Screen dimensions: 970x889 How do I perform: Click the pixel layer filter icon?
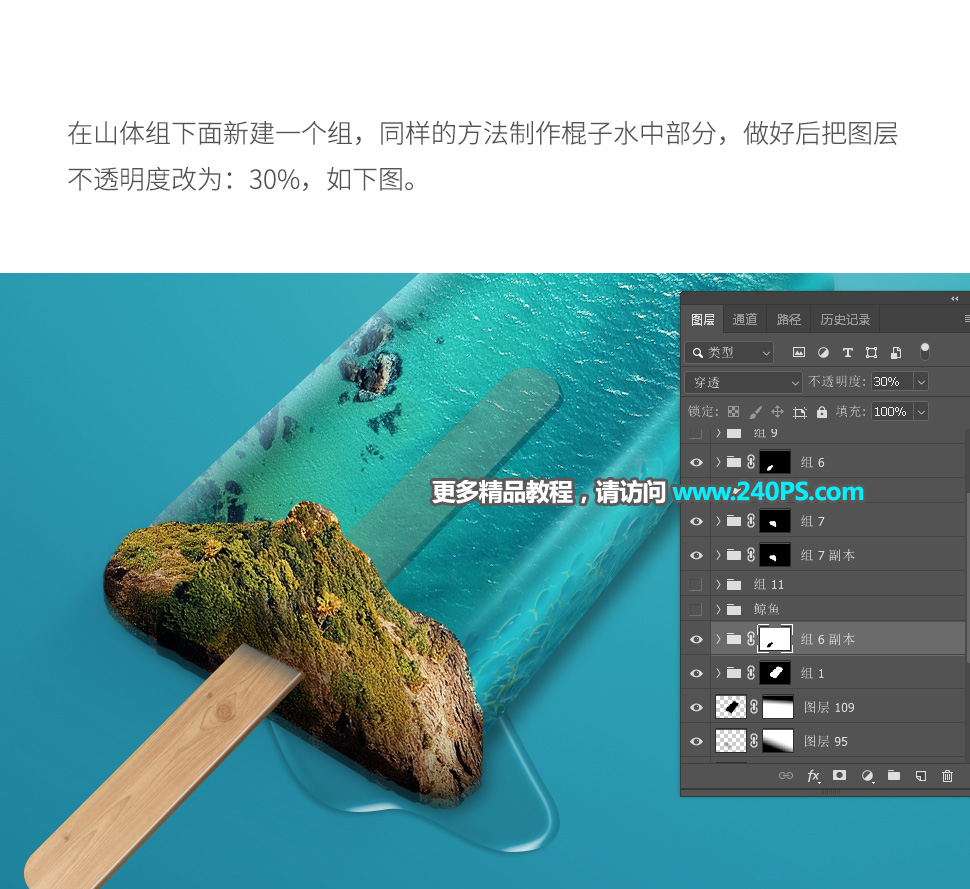[799, 352]
